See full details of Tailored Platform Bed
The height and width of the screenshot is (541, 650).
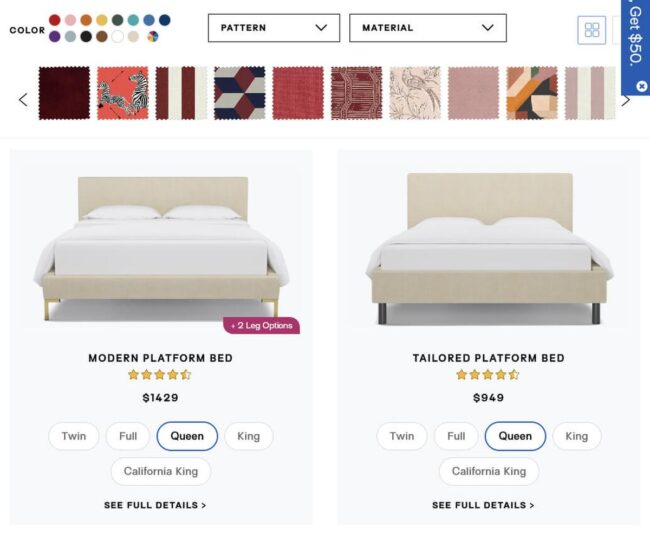point(483,505)
